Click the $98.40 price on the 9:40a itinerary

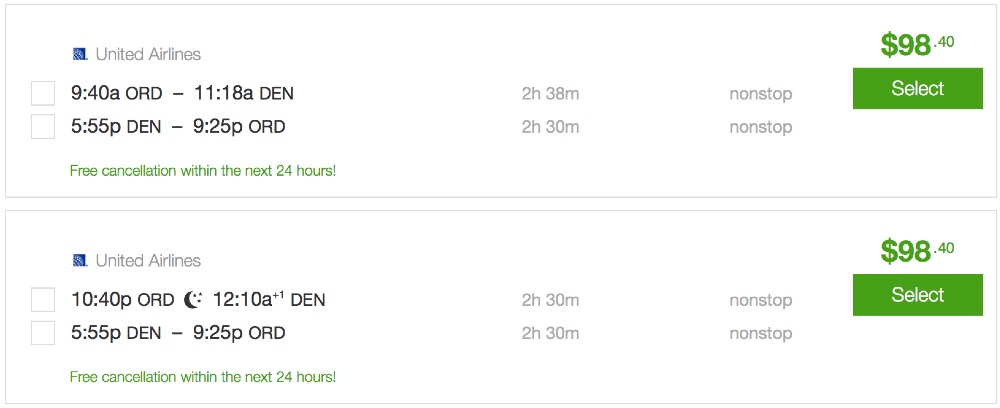[917, 44]
